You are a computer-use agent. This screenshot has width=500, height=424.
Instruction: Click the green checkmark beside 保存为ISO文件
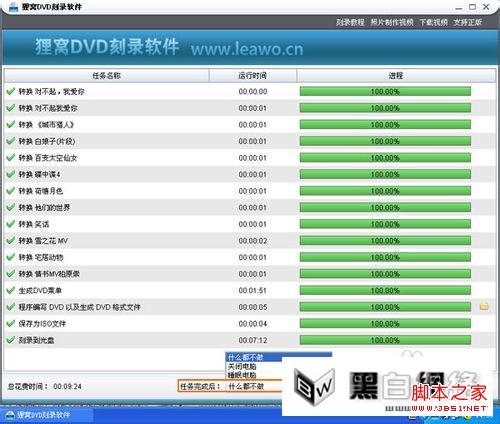[x=11, y=323]
